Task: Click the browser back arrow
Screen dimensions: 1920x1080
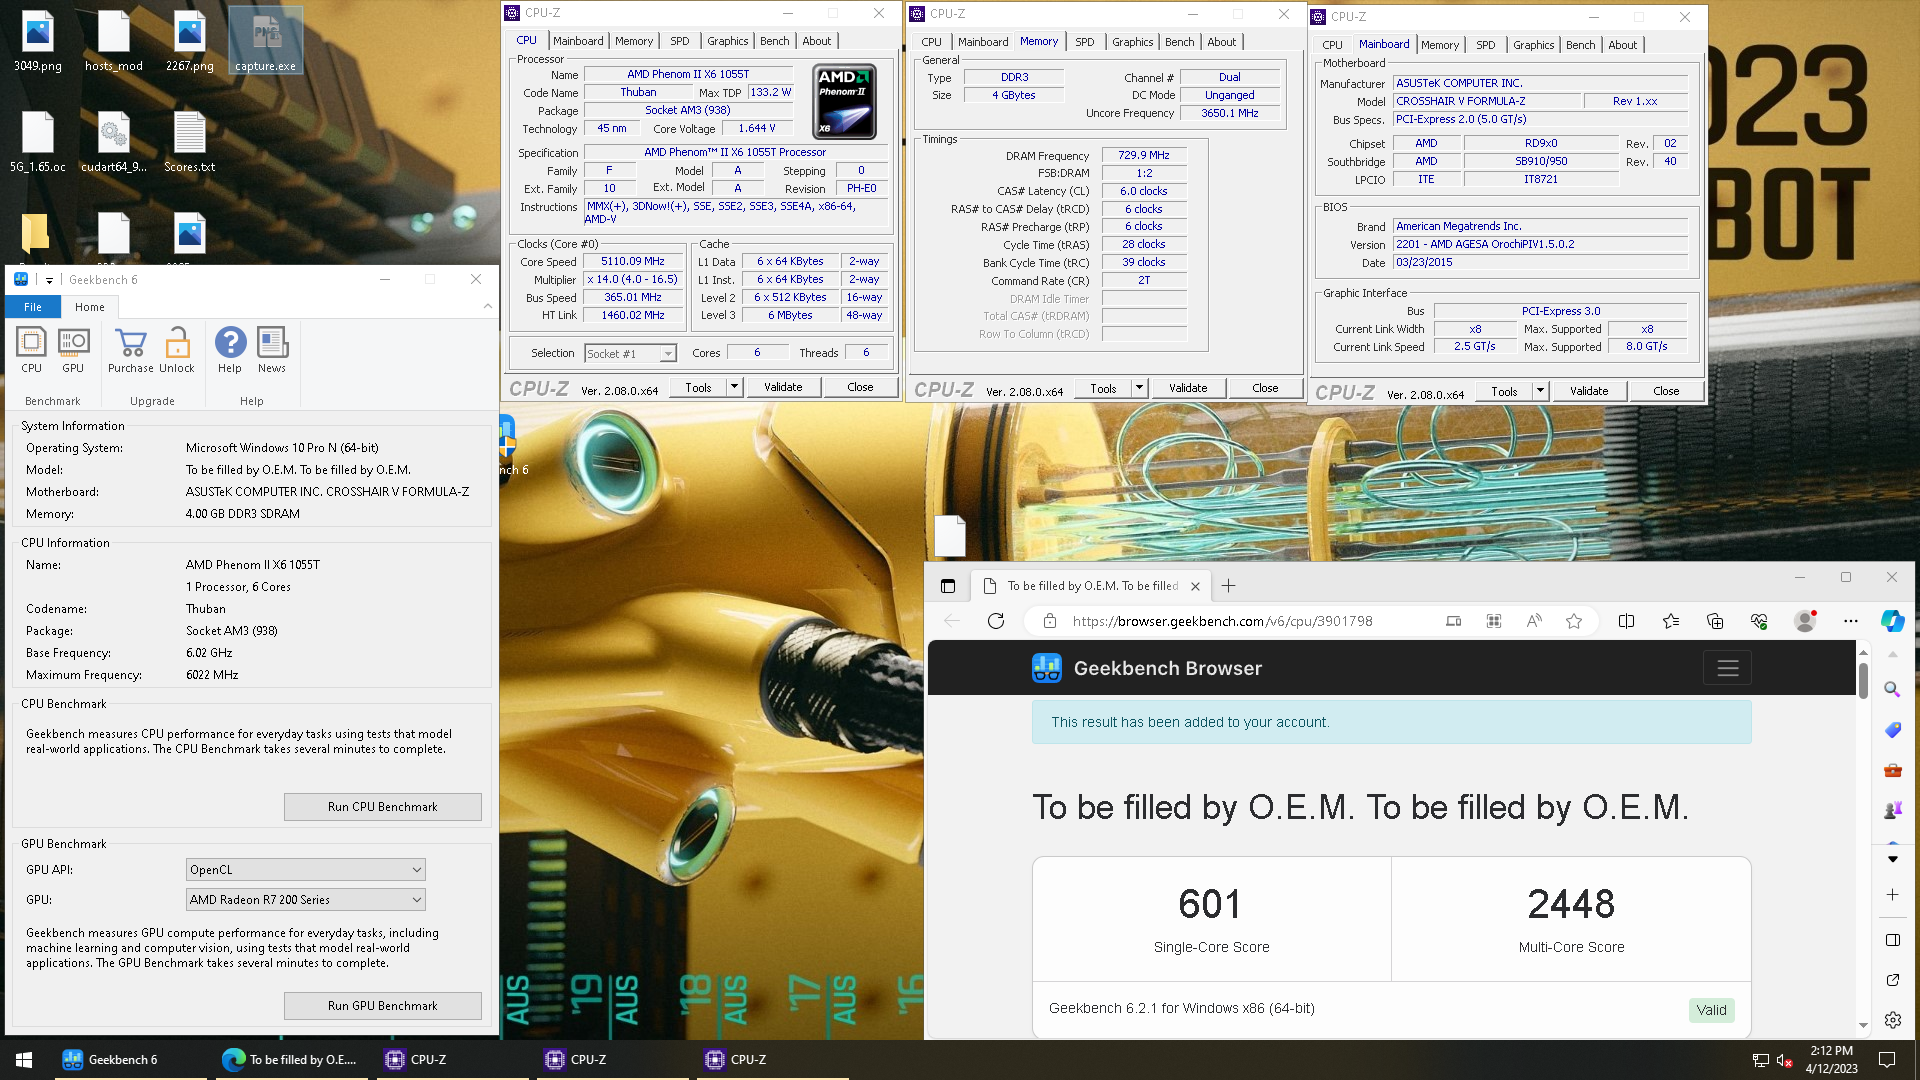Action: pyautogui.click(x=952, y=621)
